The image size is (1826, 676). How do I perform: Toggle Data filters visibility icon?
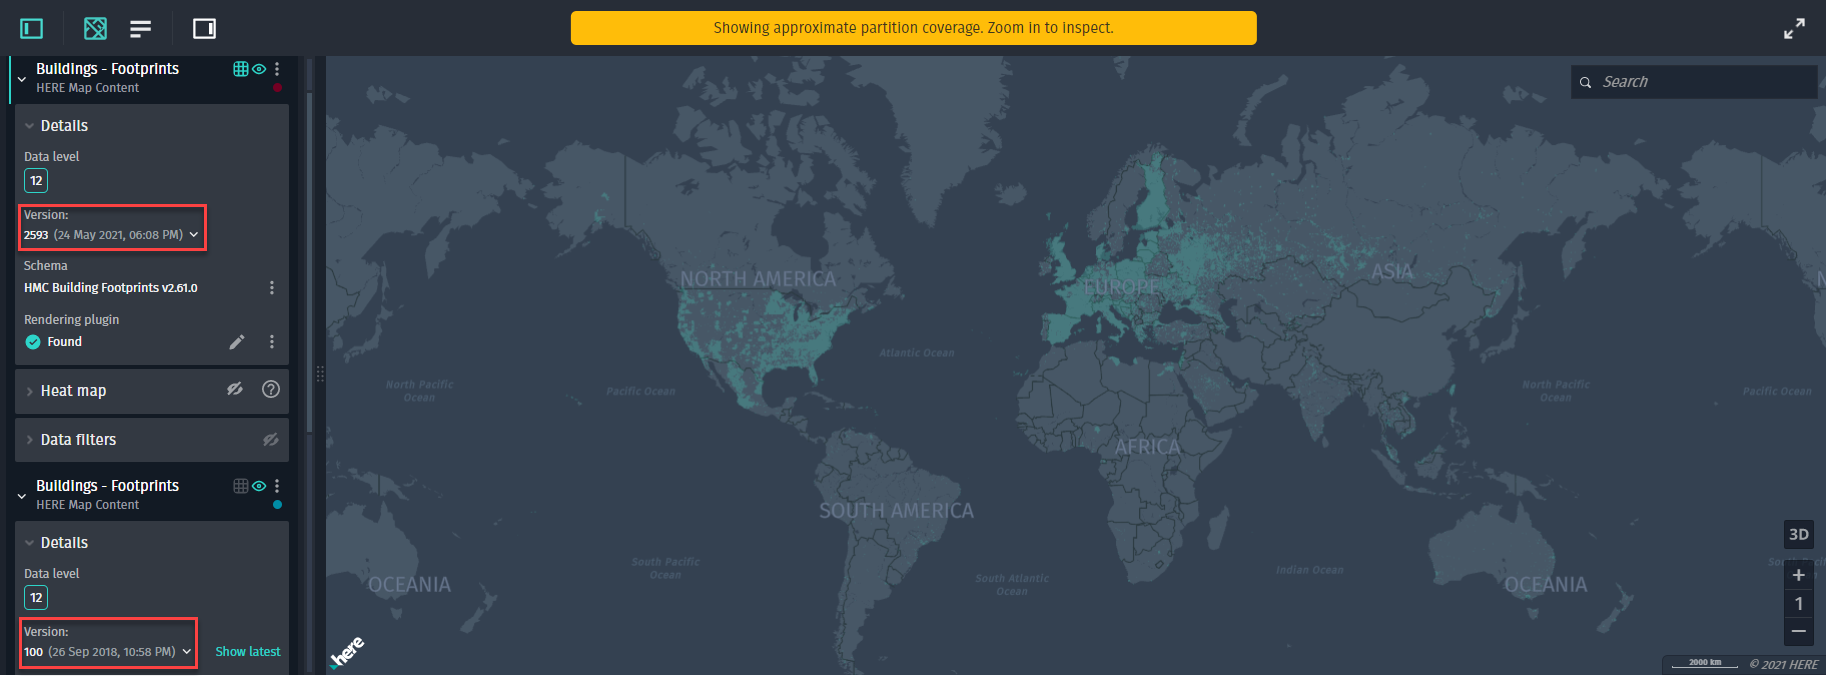pyautogui.click(x=271, y=440)
